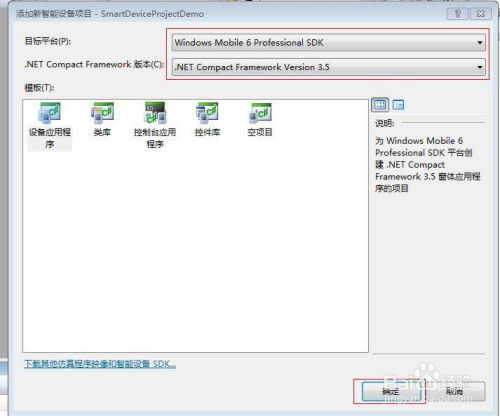Viewport: 500px width, 416px height.
Task: Expand the 目标平台 dropdown arrow
Action: pyautogui.click(x=479, y=43)
